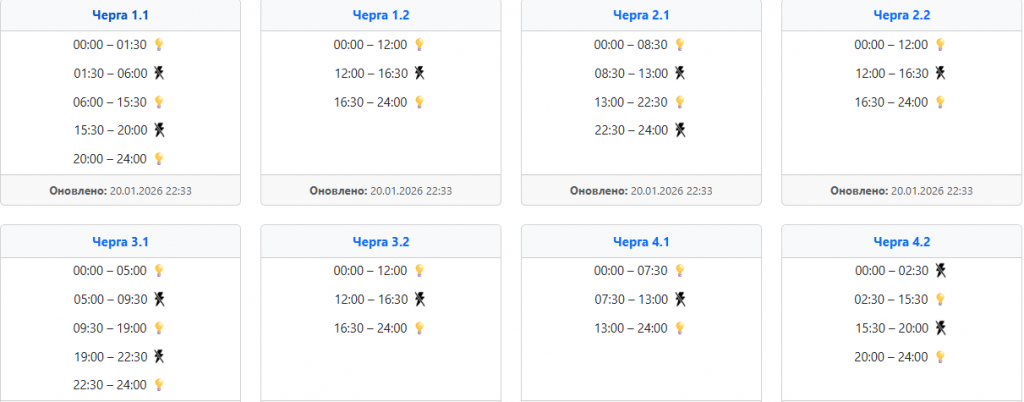This screenshot has width=1024, height=402.
Task: Click outage icon beside 07:30 – 13:00
Action: 679,299
